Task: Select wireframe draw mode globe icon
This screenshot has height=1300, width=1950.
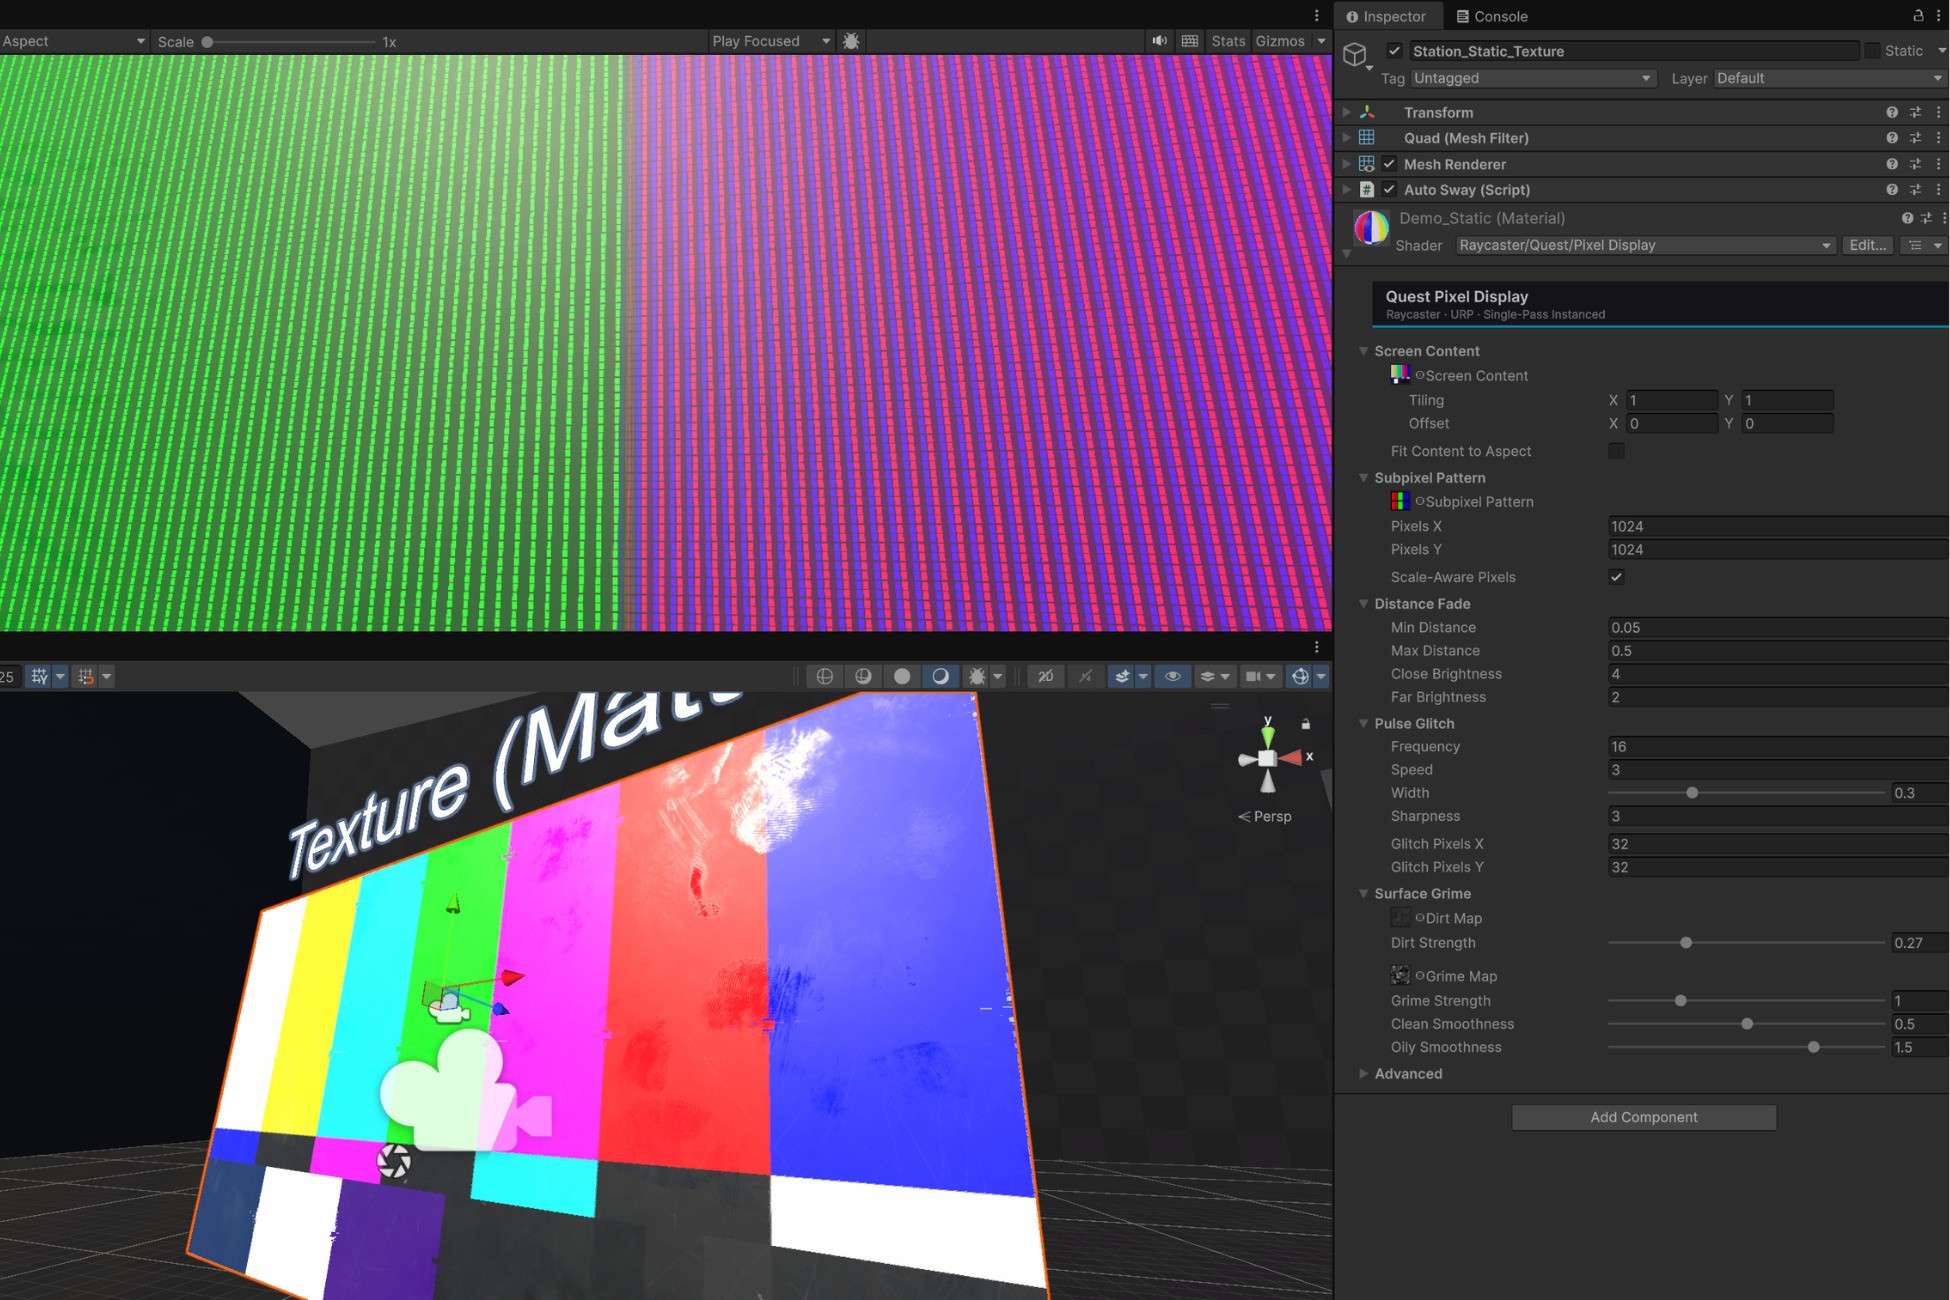Action: (x=825, y=677)
